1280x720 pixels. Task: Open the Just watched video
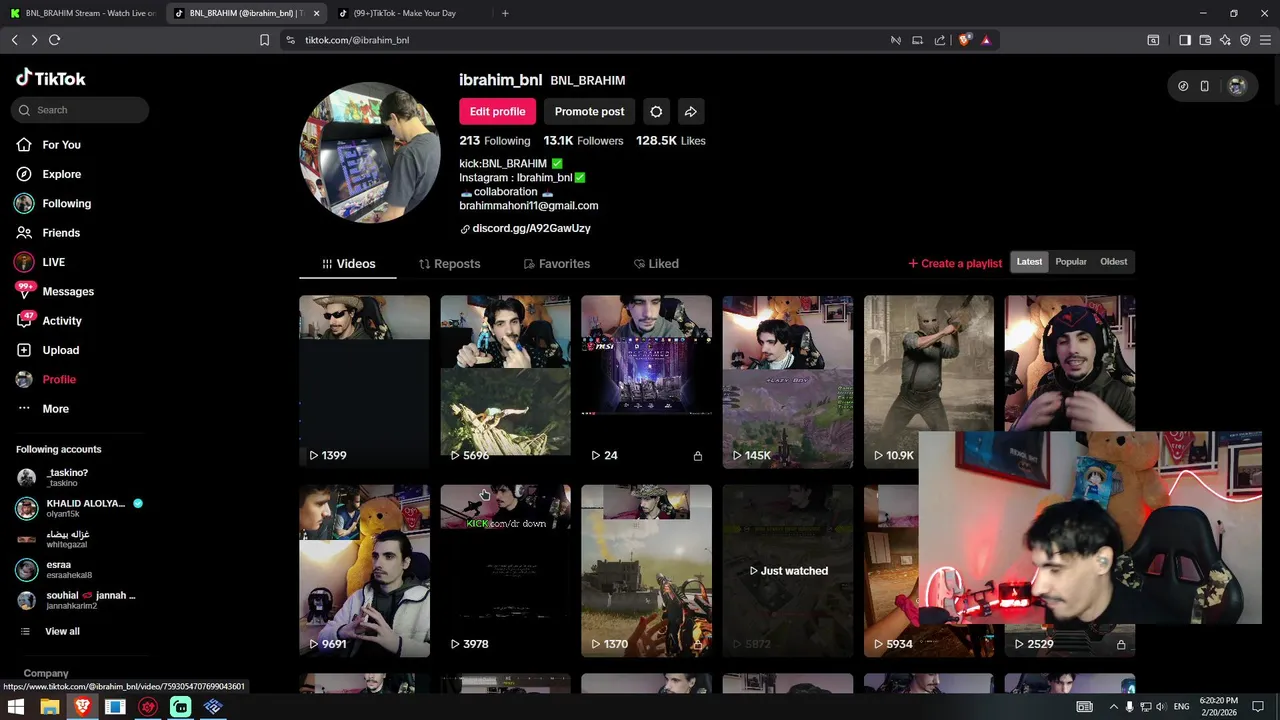pos(788,570)
